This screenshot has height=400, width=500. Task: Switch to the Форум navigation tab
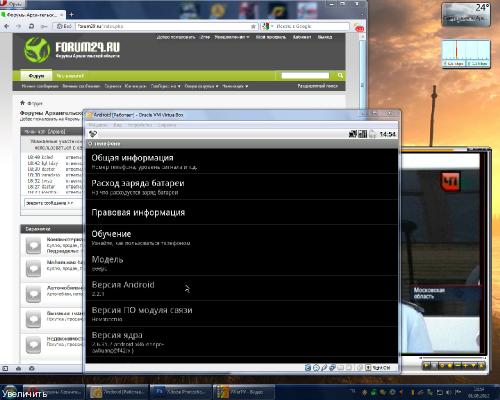36,76
